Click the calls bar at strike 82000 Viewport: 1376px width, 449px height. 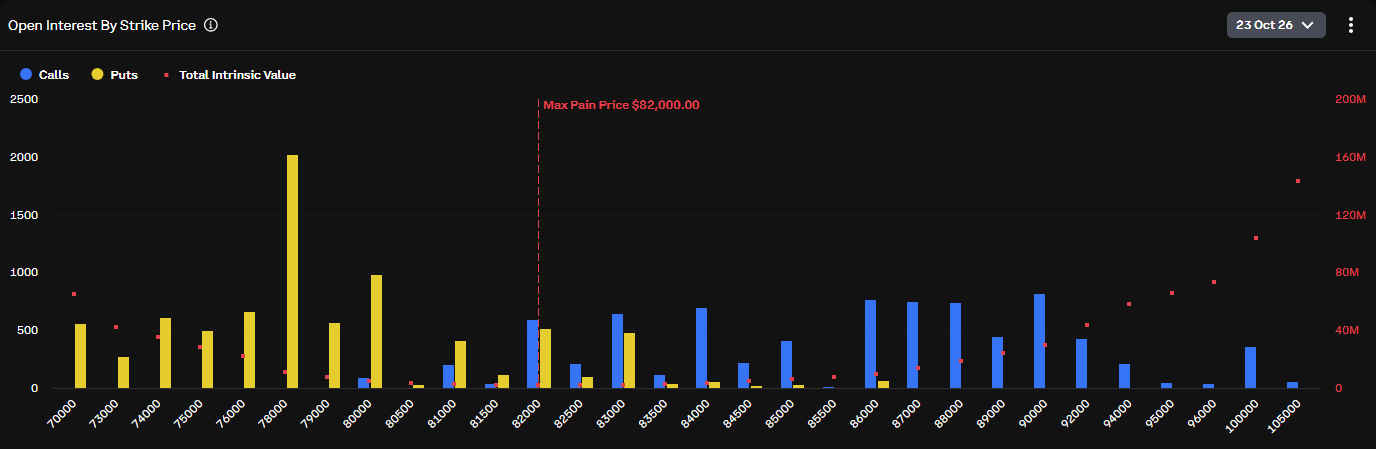tap(533, 354)
